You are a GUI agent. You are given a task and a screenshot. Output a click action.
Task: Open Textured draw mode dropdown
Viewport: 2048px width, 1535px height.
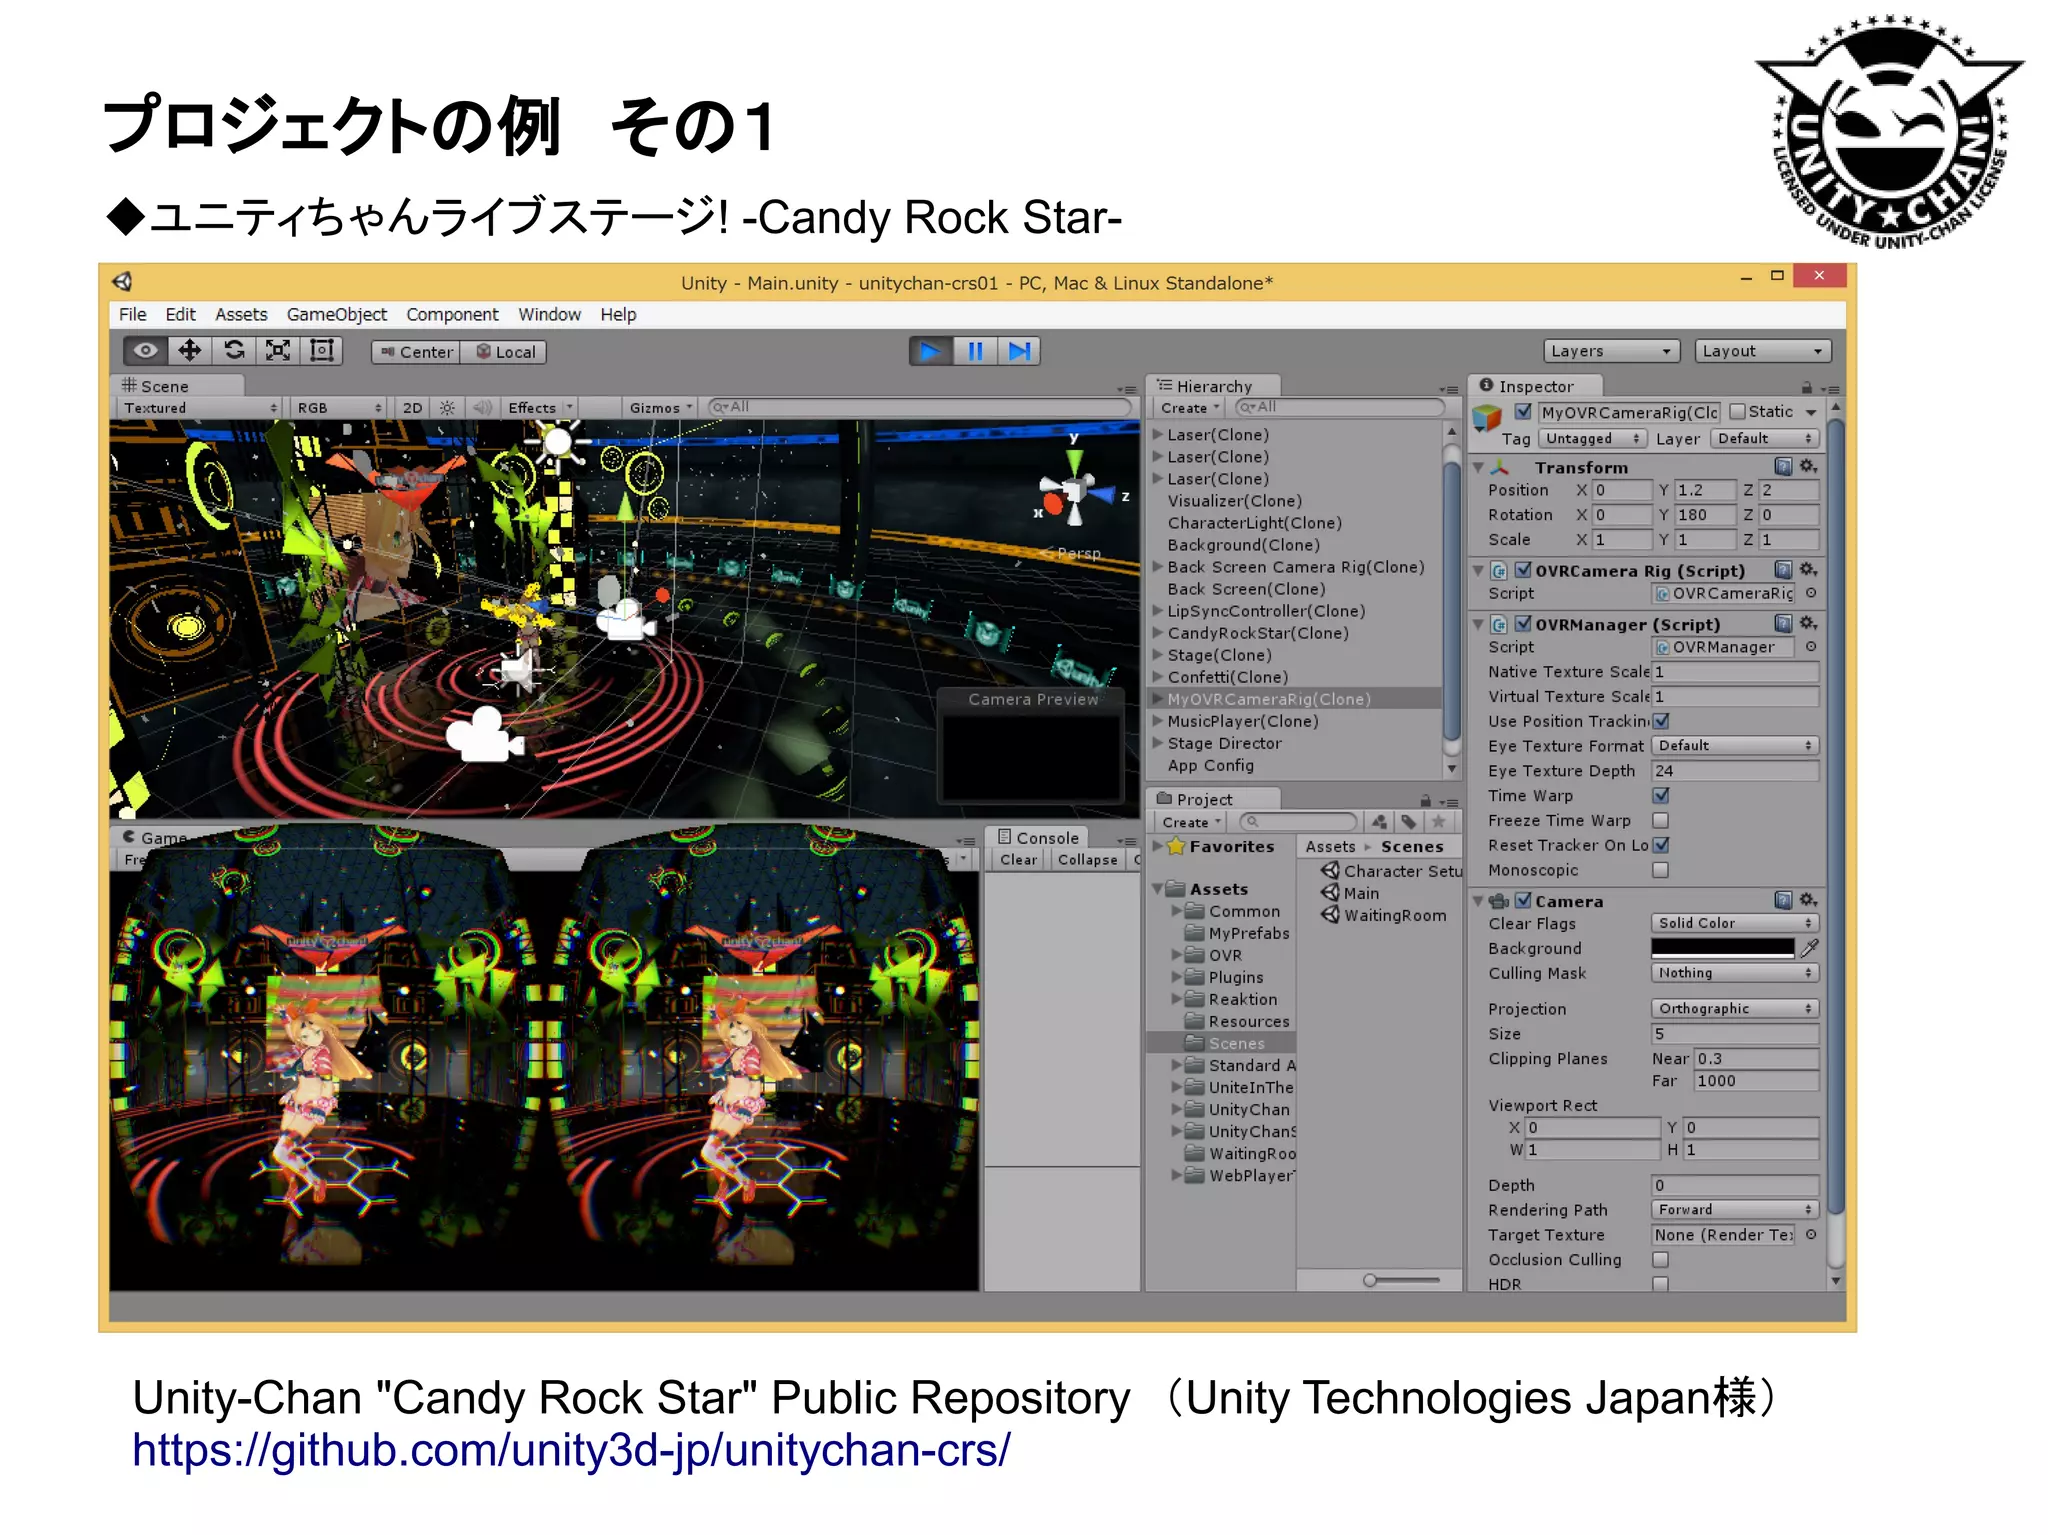click(x=199, y=408)
